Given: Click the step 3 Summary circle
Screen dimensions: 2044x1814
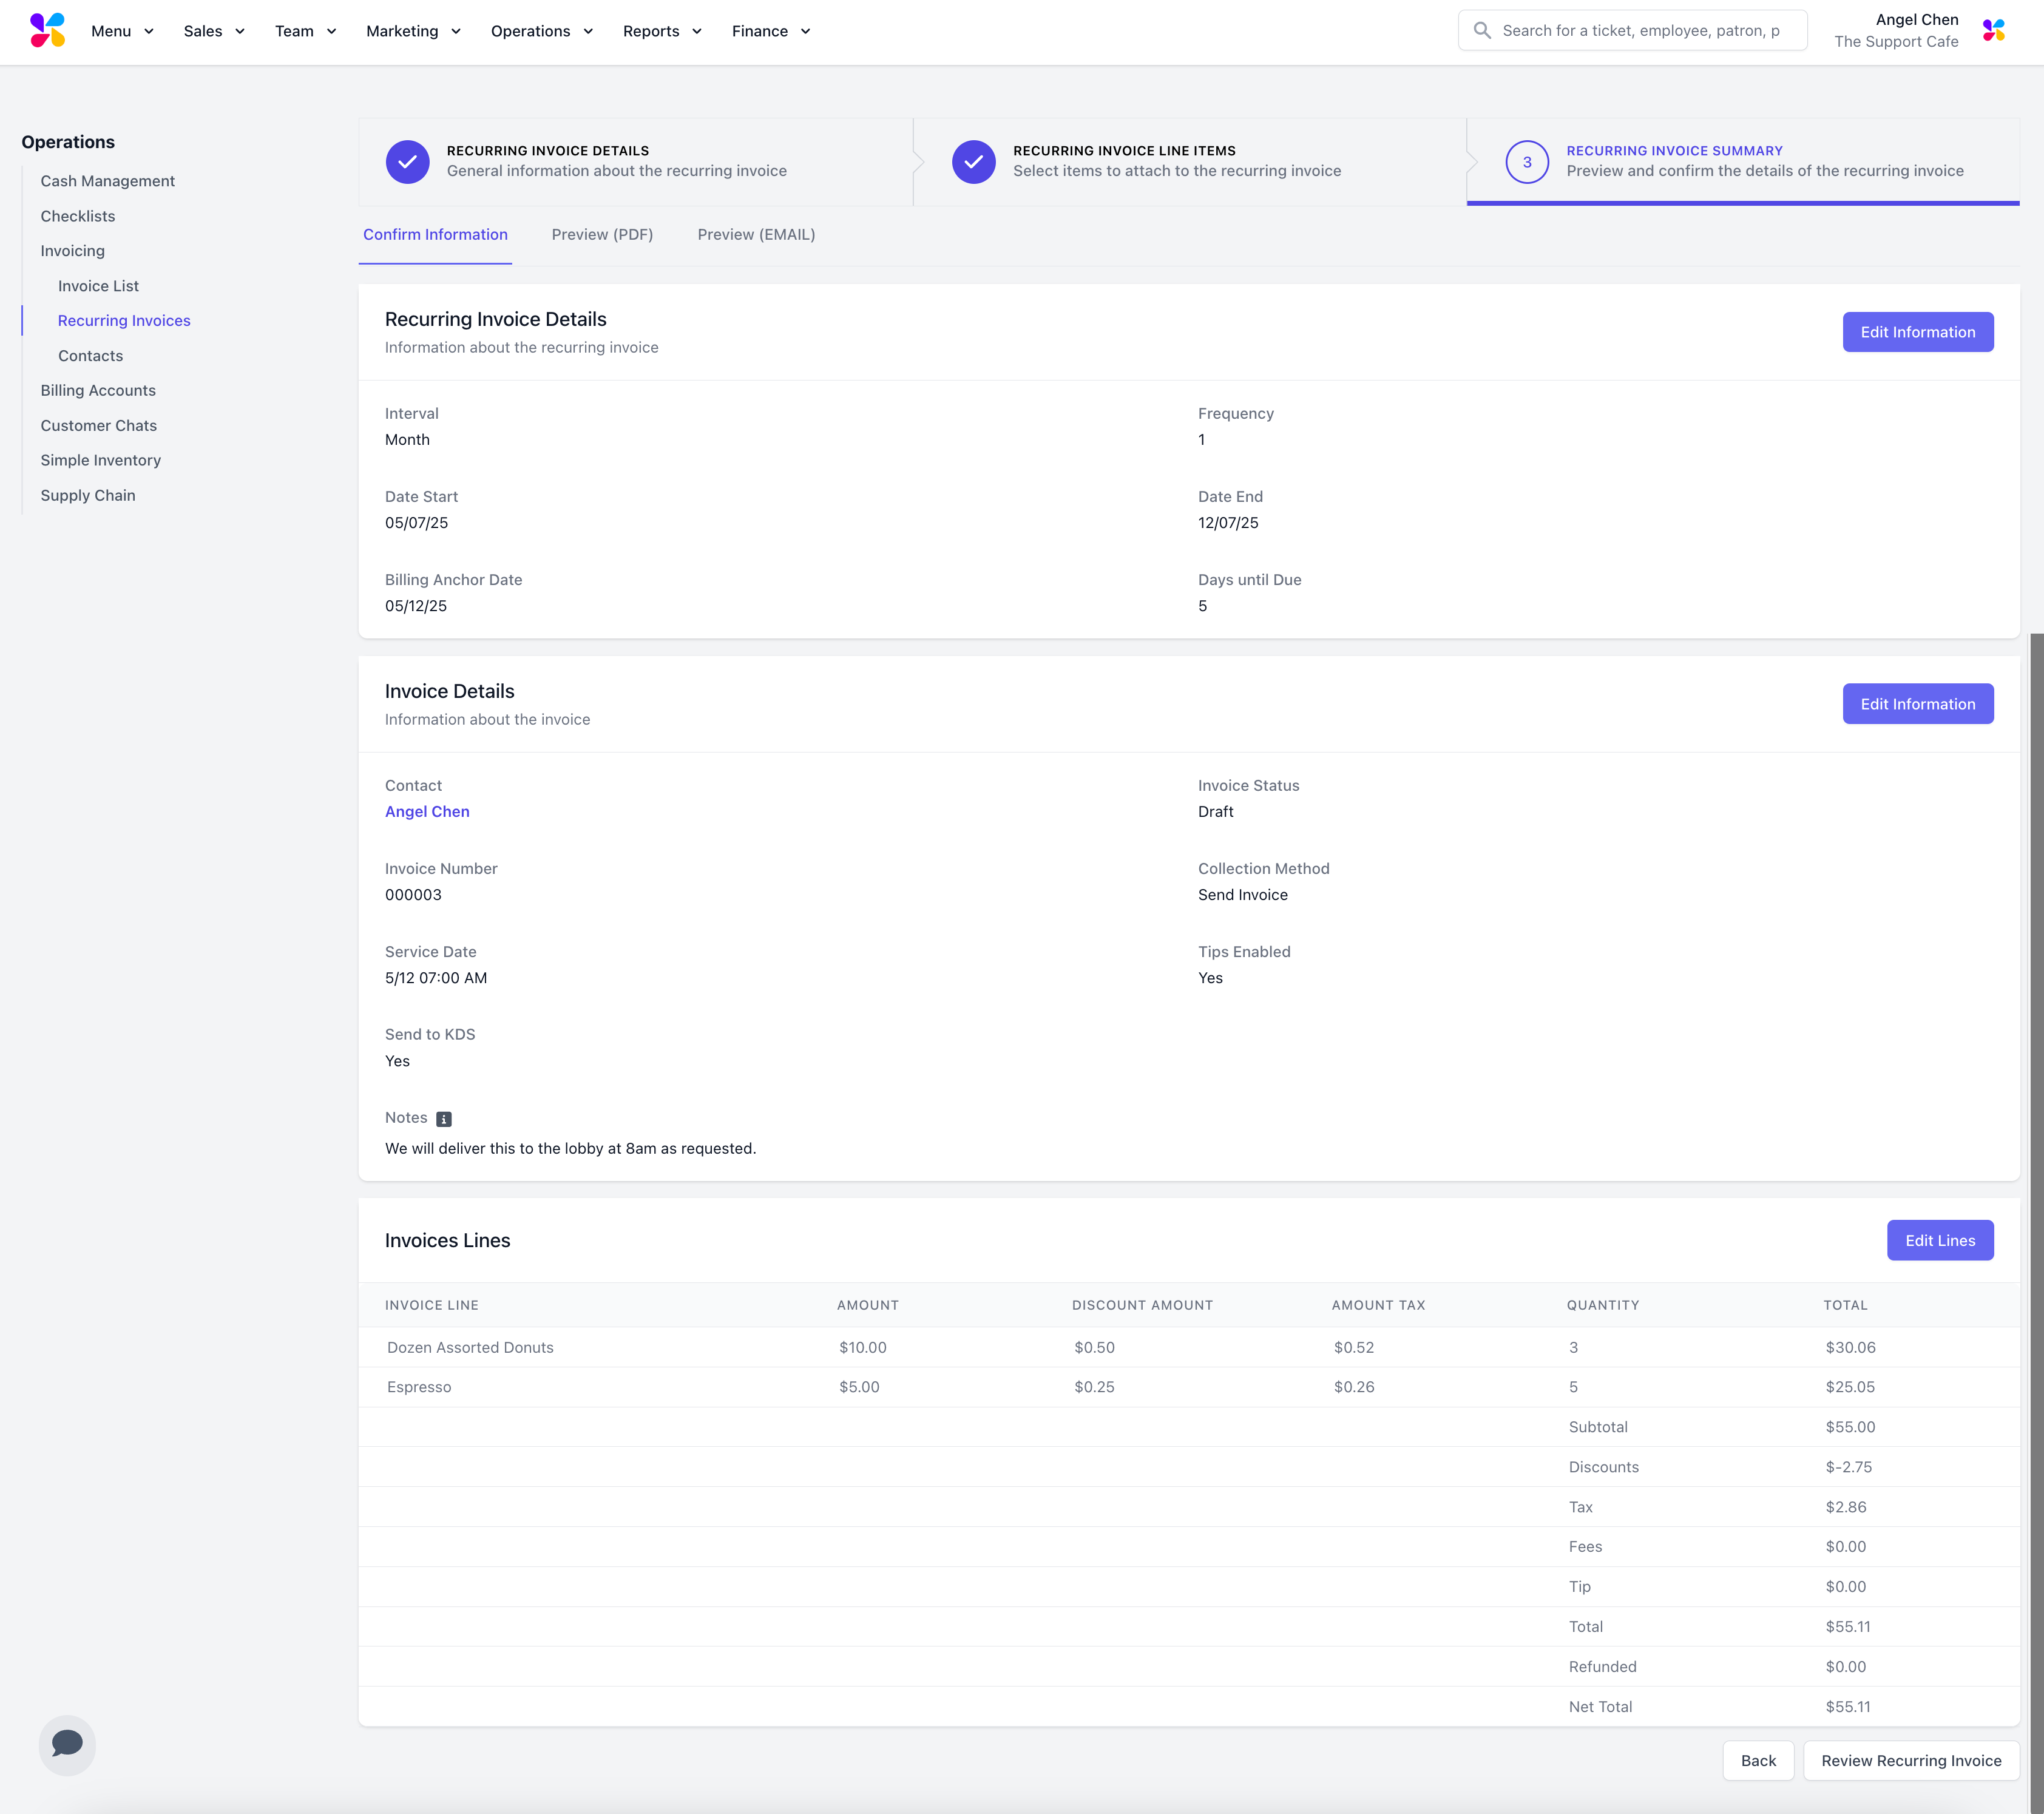Looking at the screenshot, I should point(1526,162).
